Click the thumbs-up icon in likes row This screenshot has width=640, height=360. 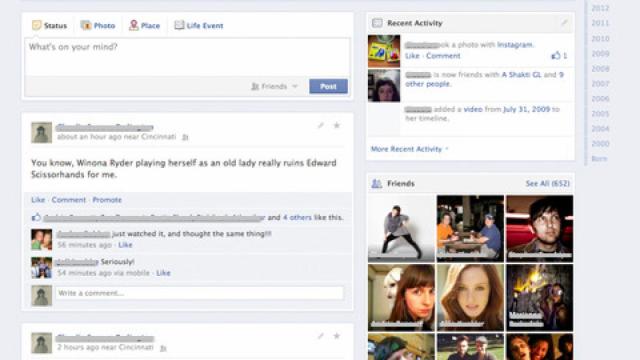pos(36,217)
